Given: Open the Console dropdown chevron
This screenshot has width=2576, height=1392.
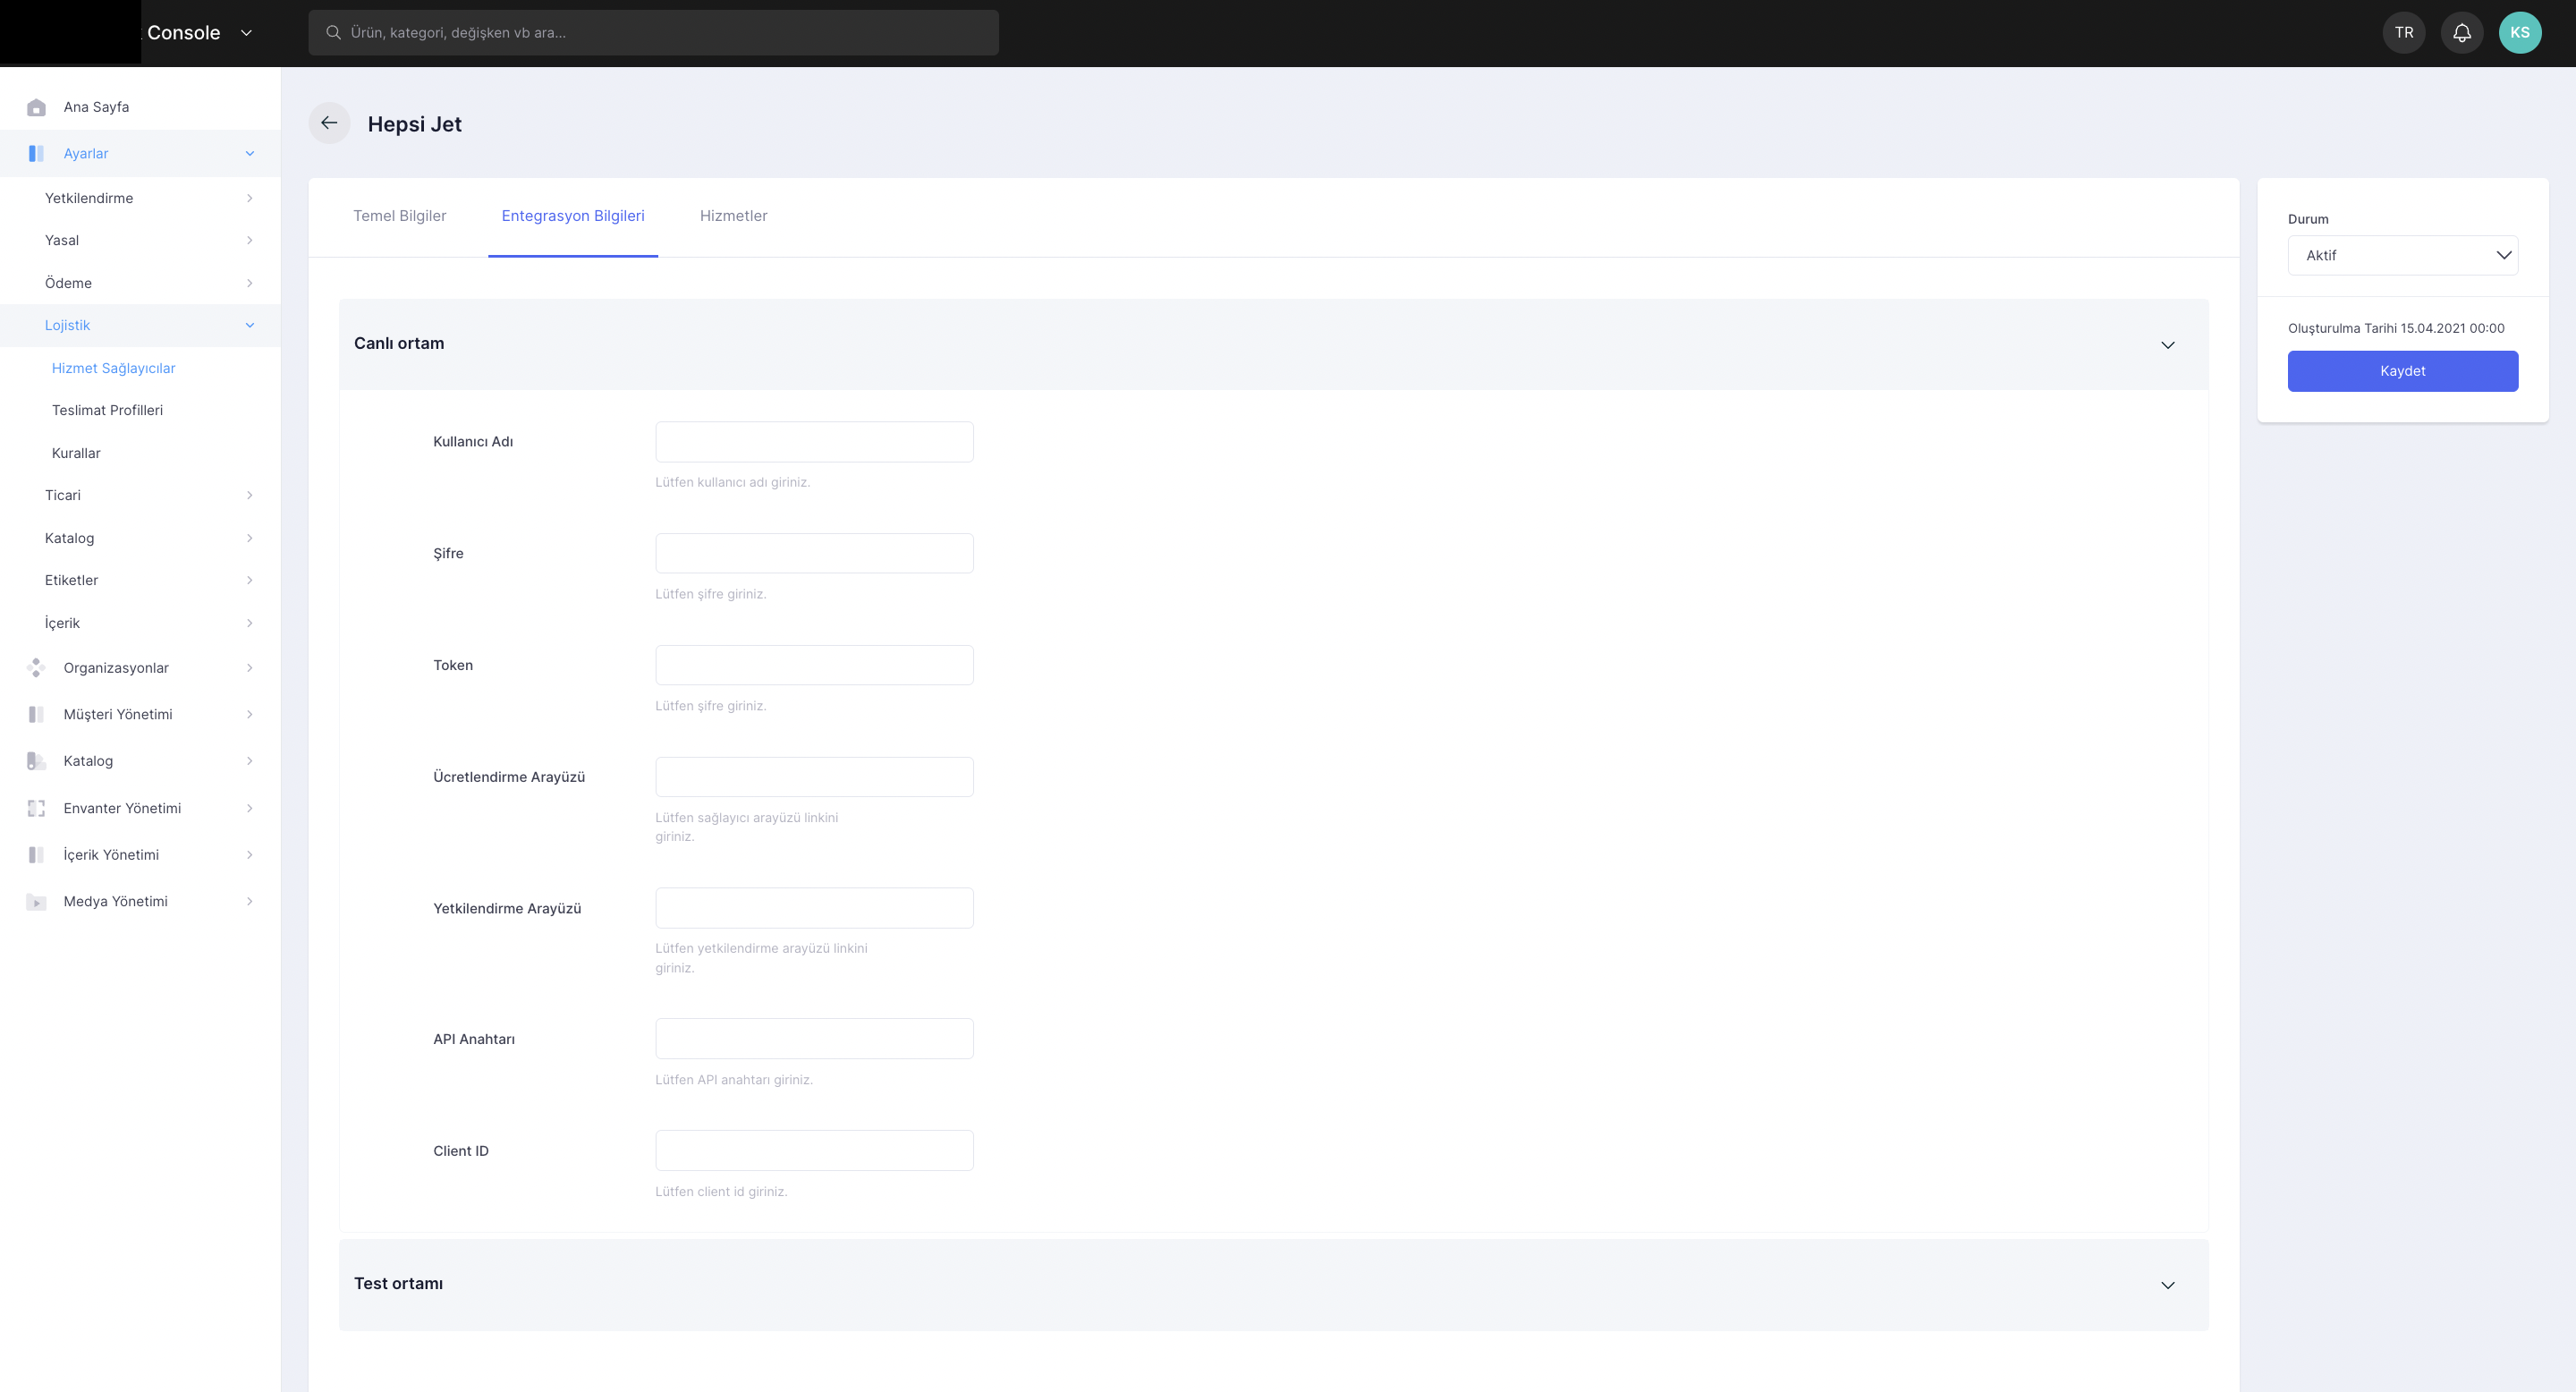Looking at the screenshot, I should click(246, 33).
